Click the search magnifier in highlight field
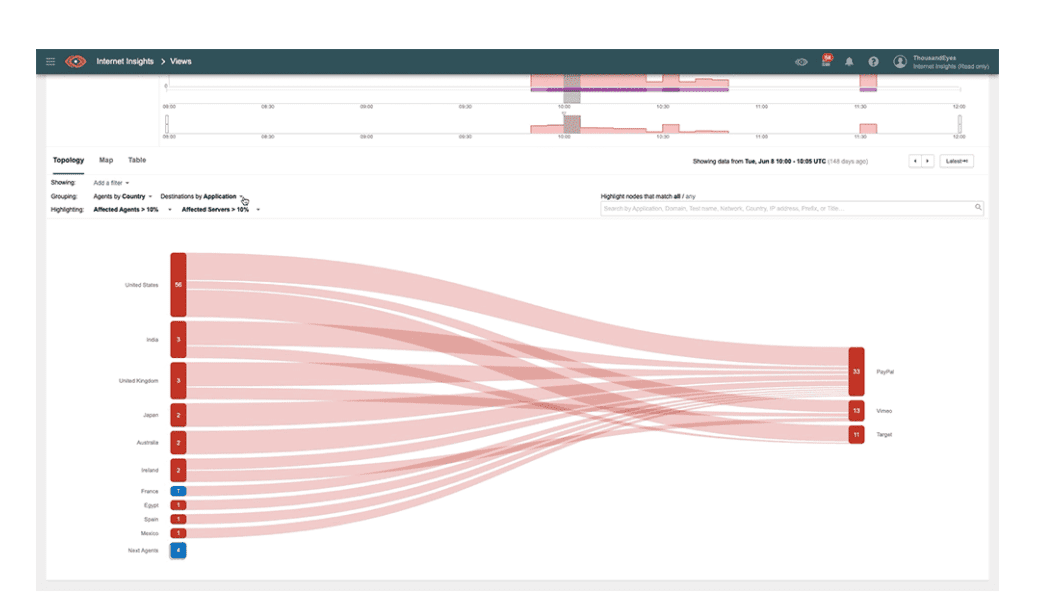This screenshot has height=610, width=1061. point(978,208)
